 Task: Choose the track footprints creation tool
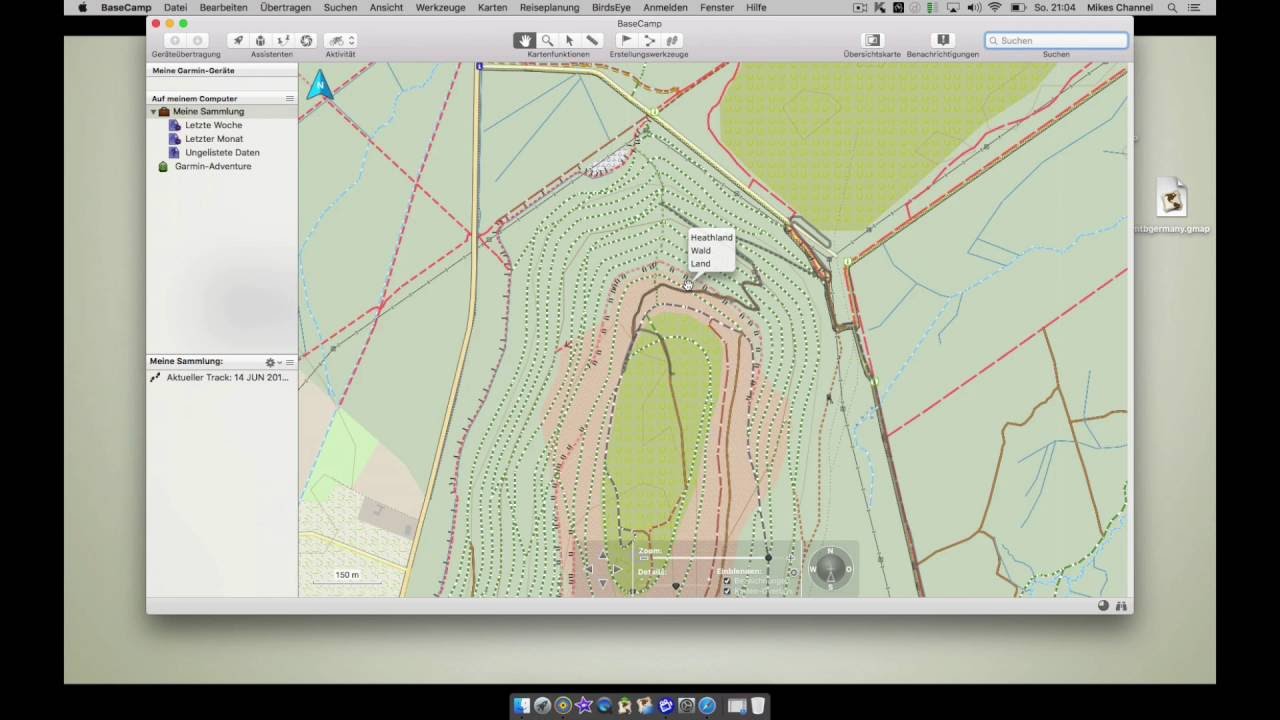tap(672, 40)
